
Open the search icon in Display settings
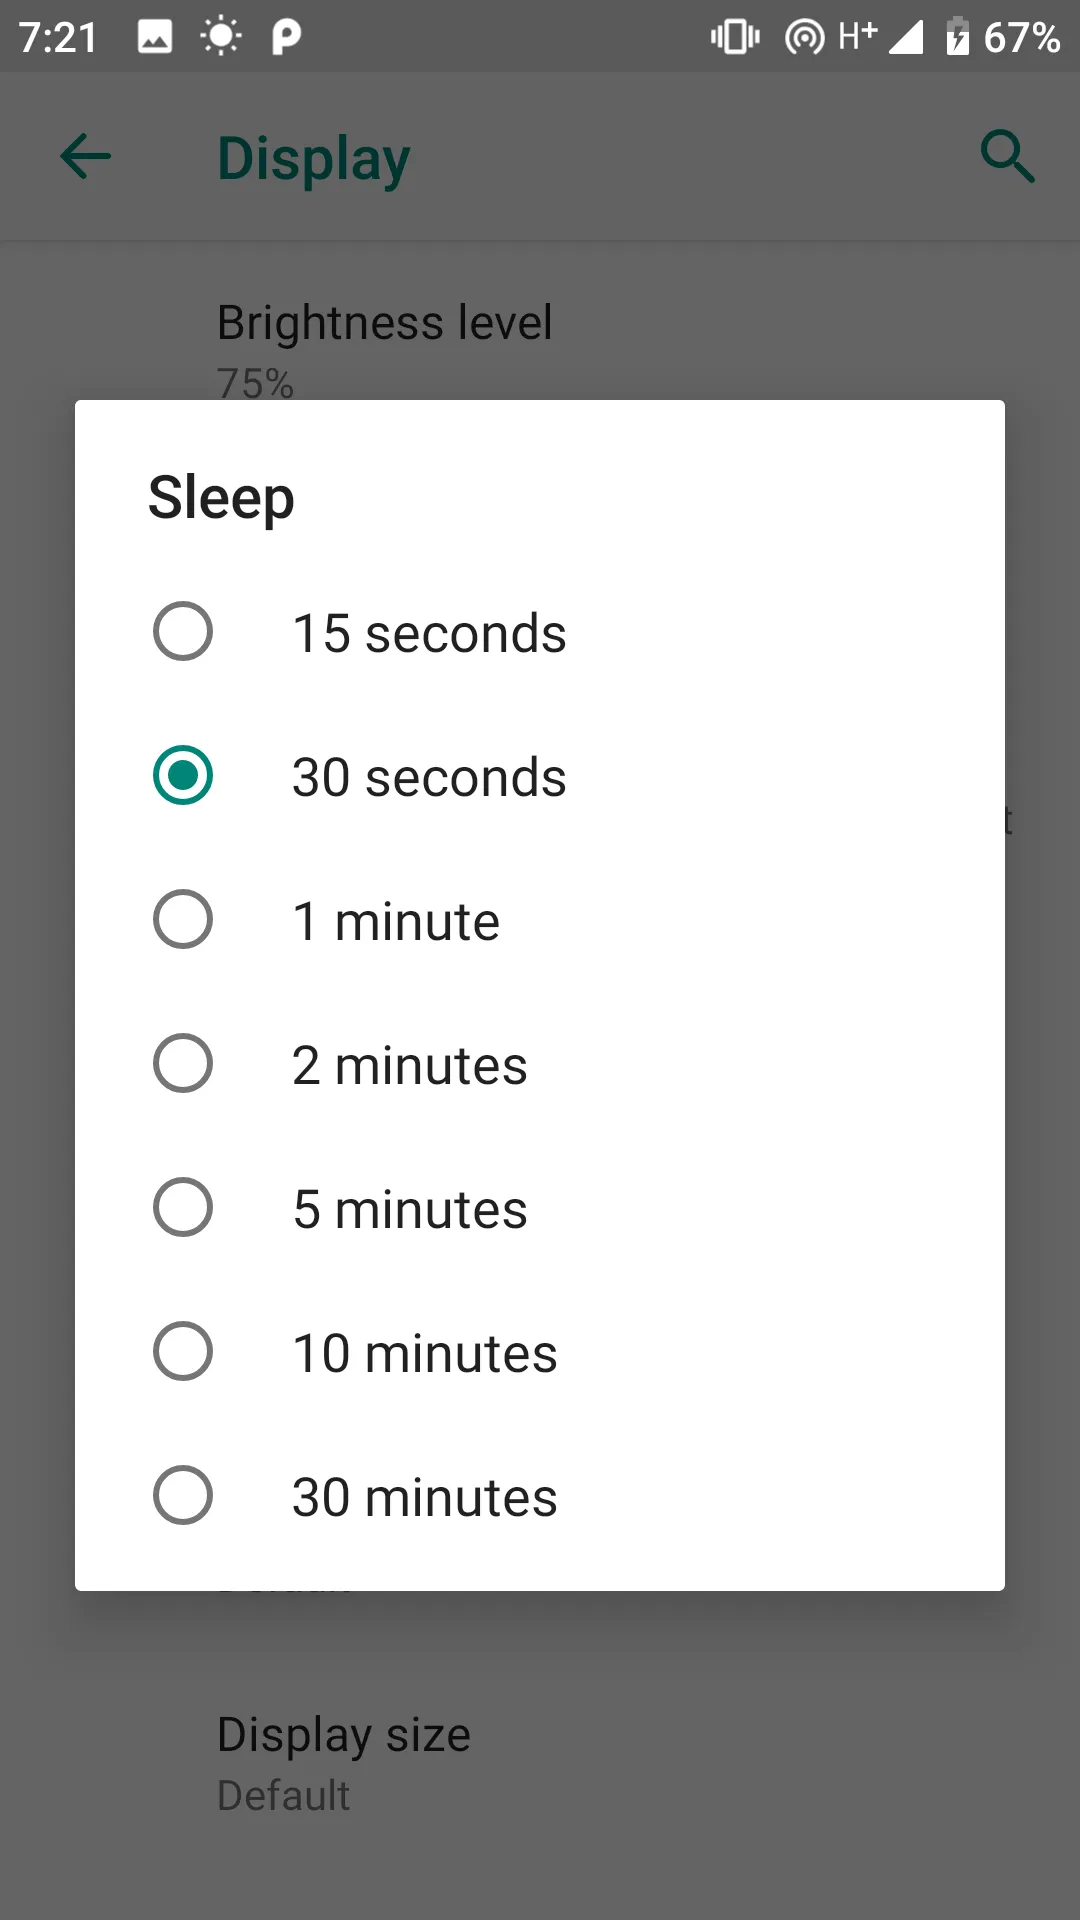[x=1008, y=157]
